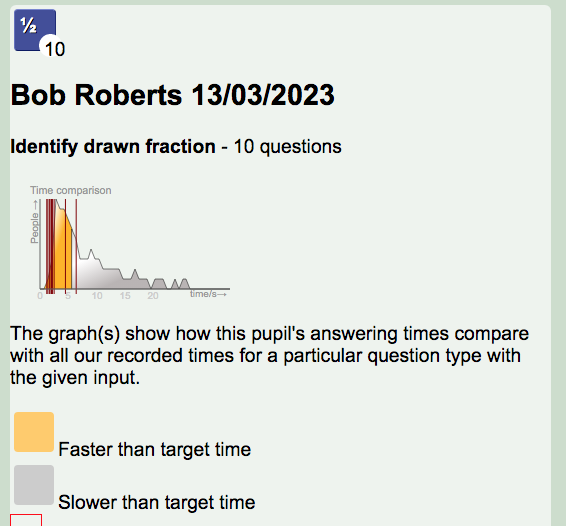Click the time/s axis label

pos(208,294)
